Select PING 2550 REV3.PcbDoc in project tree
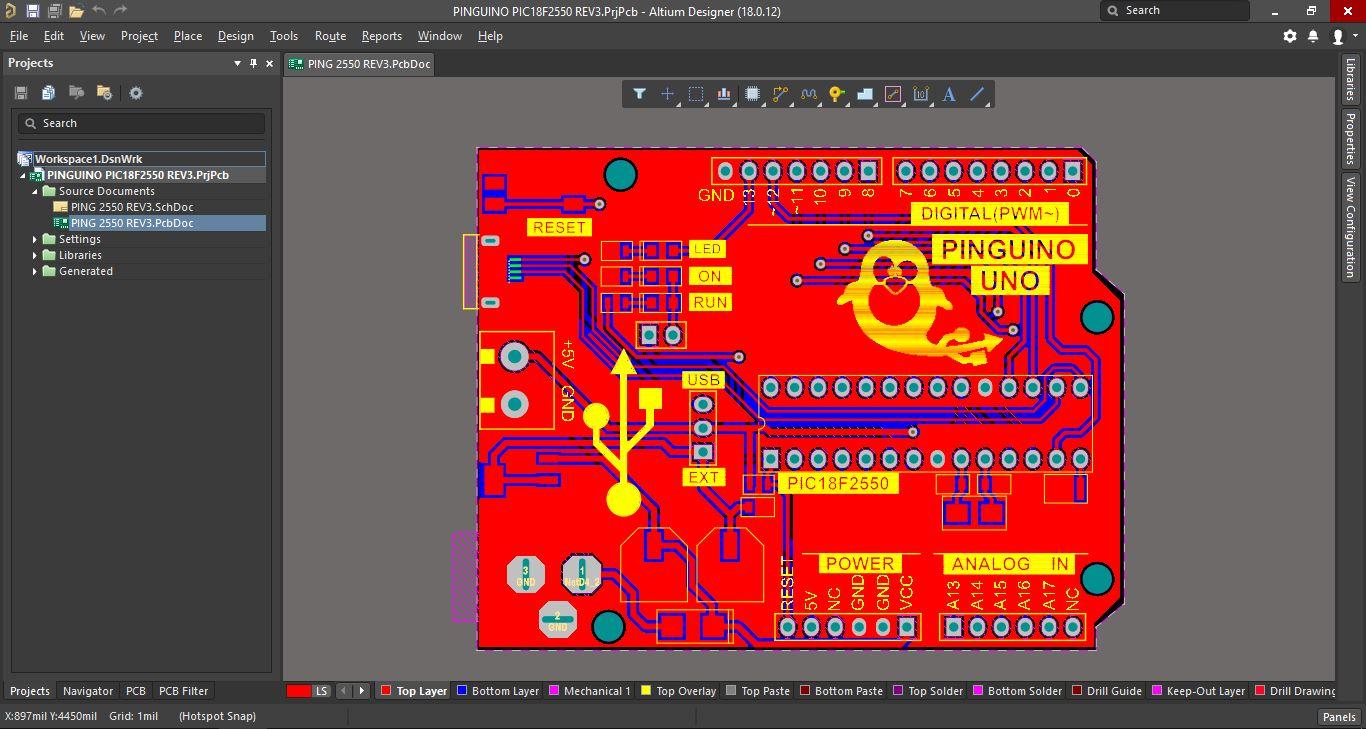This screenshot has height=729, width=1366. tap(131, 223)
